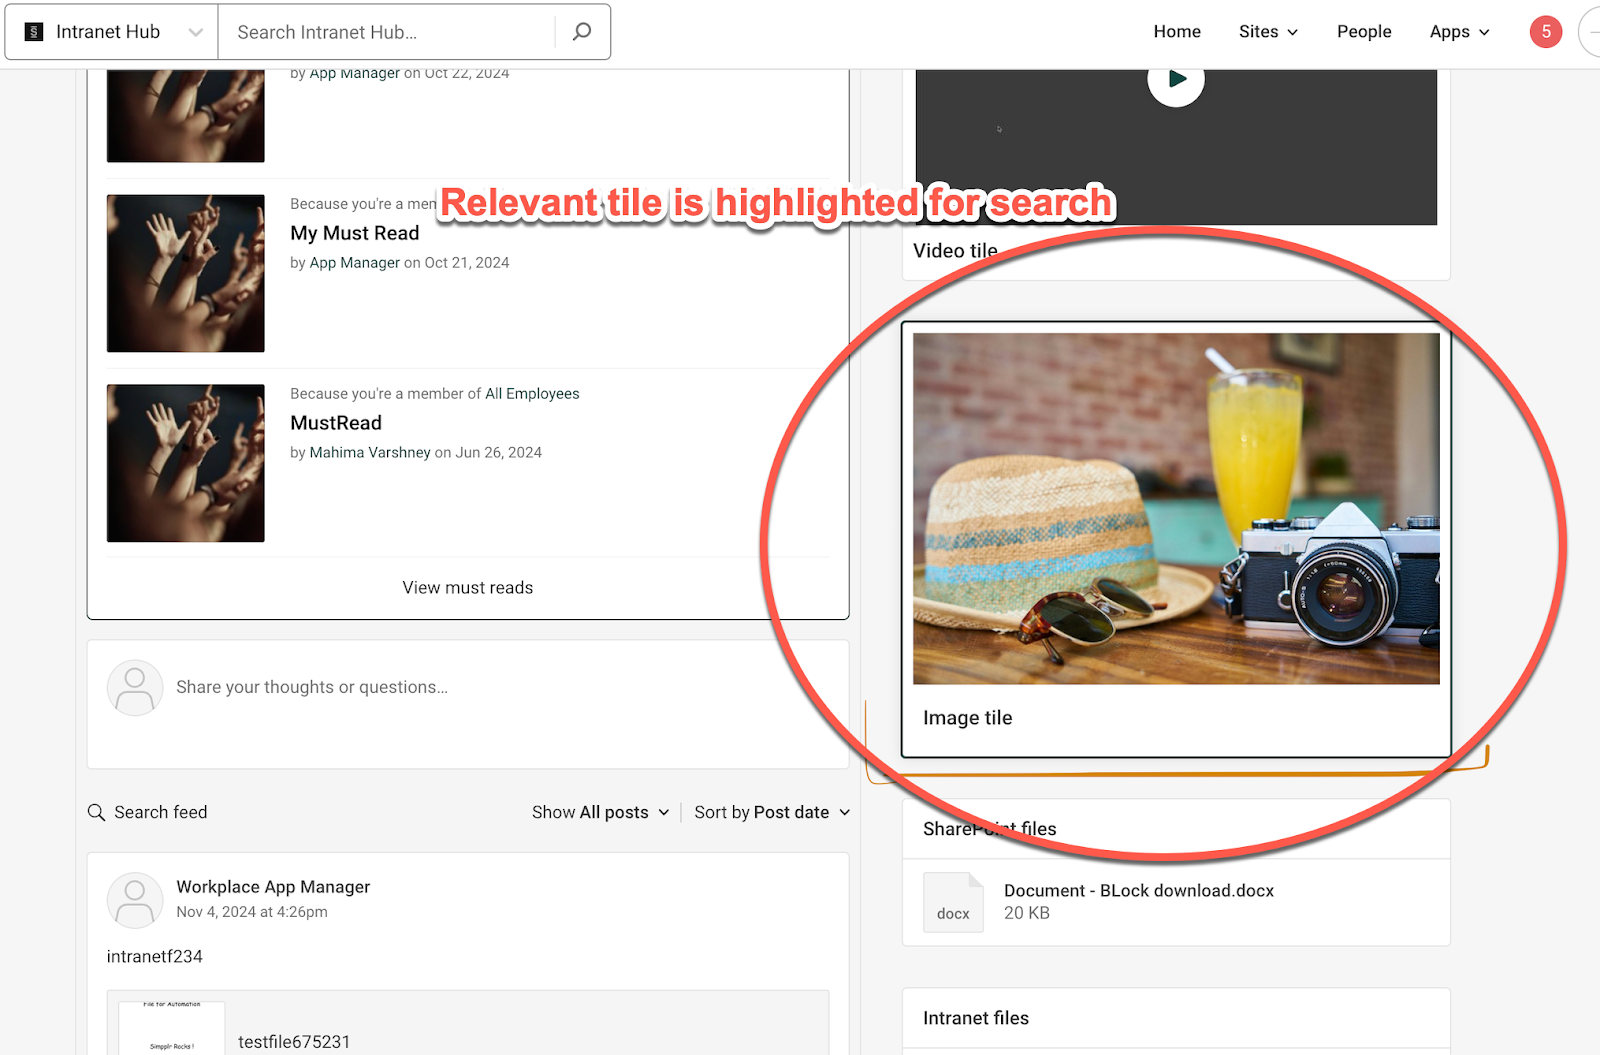
Task: Click the docx file icon
Action: point(953,902)
